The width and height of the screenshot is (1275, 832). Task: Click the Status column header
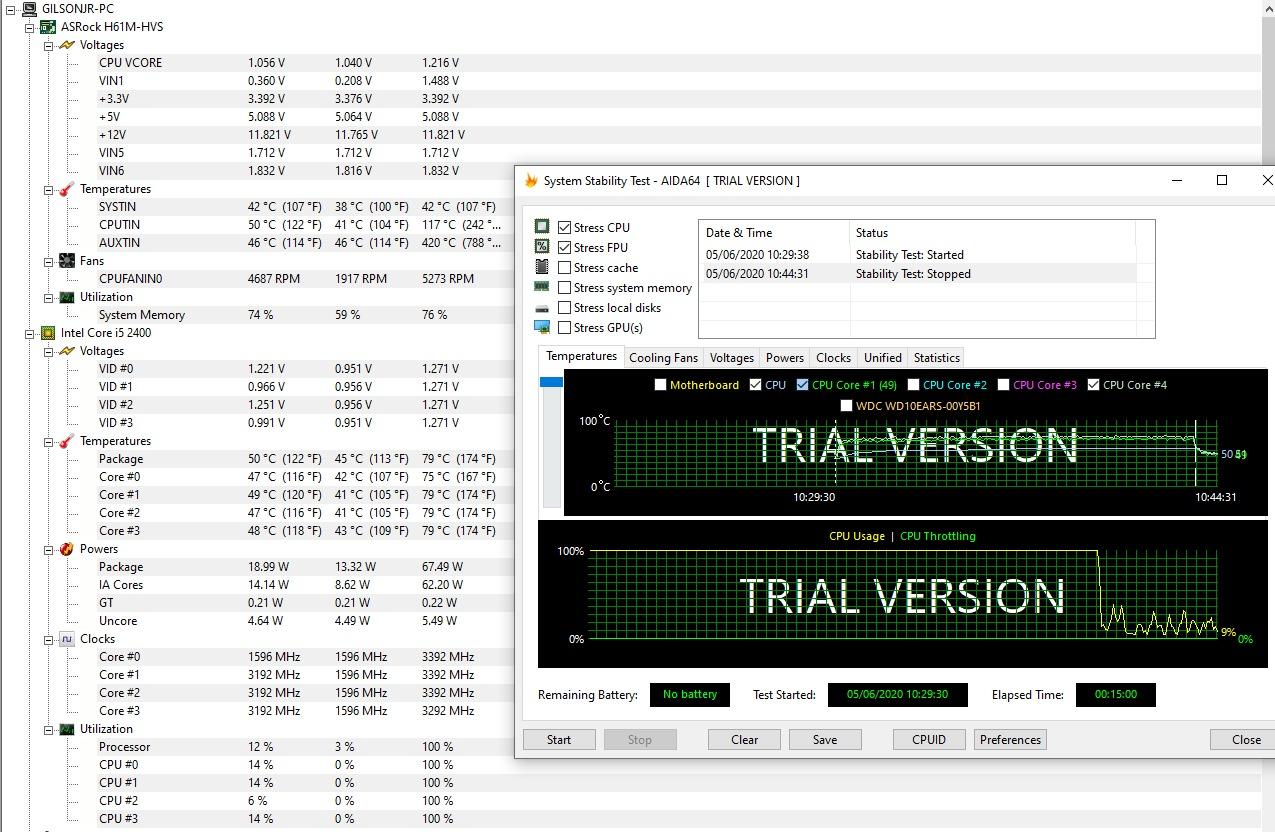tap(993, 233)
